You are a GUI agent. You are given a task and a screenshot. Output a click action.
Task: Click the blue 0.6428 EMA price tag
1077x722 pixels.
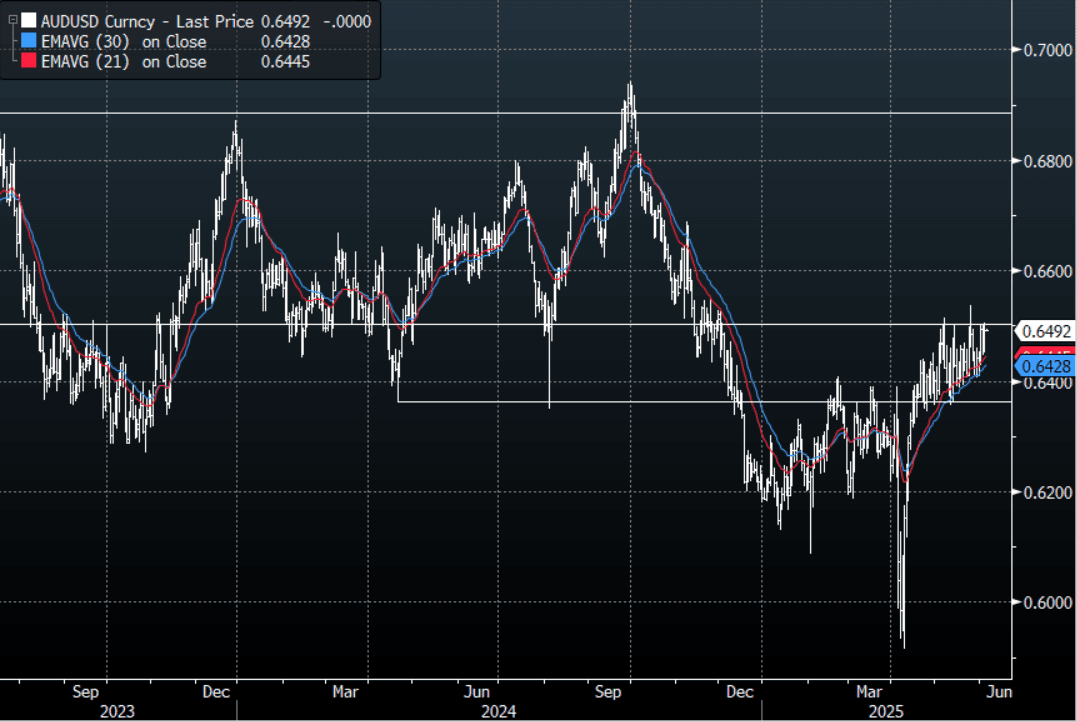point(1046,367)
